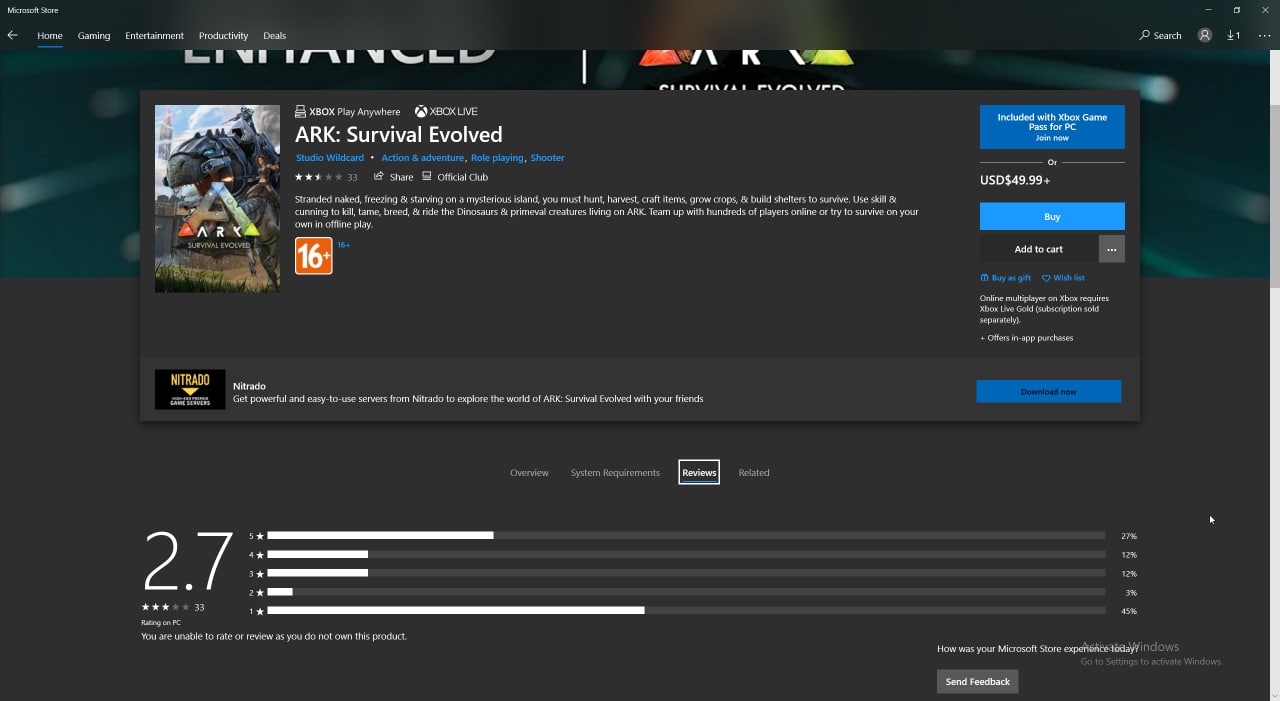Restore down the Microsoft Store window
This screenshot has height=701, width=1280.
[1236, 10]
